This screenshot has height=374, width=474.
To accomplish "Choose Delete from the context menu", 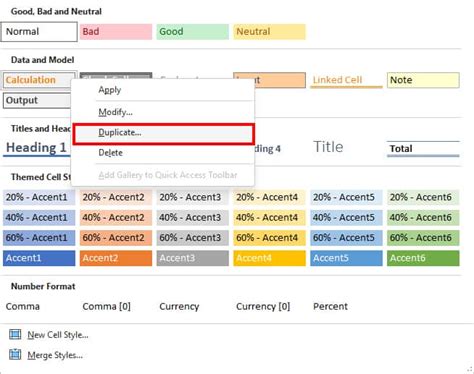I will [x=163, y=153].
